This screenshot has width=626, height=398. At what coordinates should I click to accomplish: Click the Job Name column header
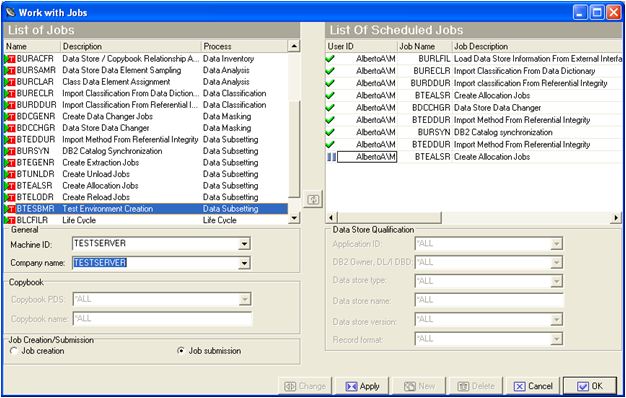click(x=425, y=46)
